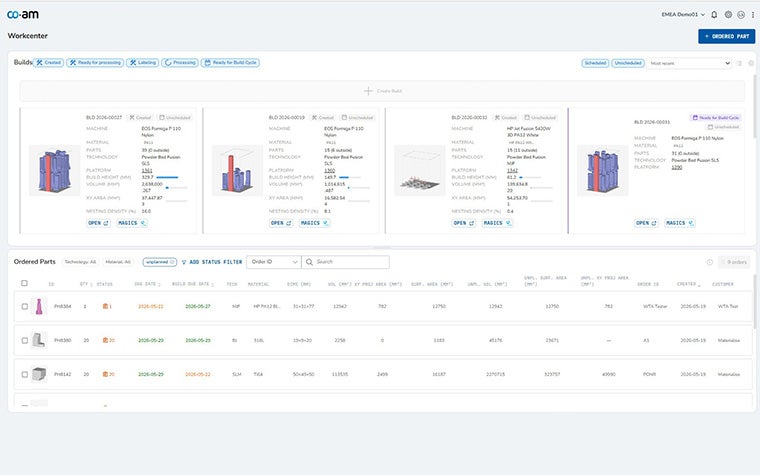This screenshot has width=760, height=475.
Task: Click the 3D preview thumbnail of BLD 2026-00019
Action: click(237, 170)
